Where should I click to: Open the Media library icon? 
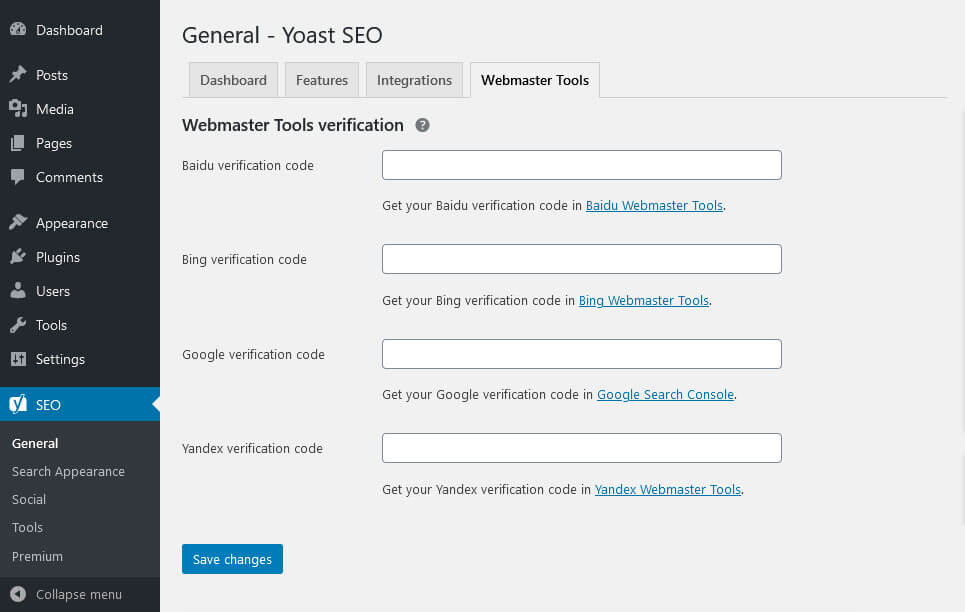(18, 109)
